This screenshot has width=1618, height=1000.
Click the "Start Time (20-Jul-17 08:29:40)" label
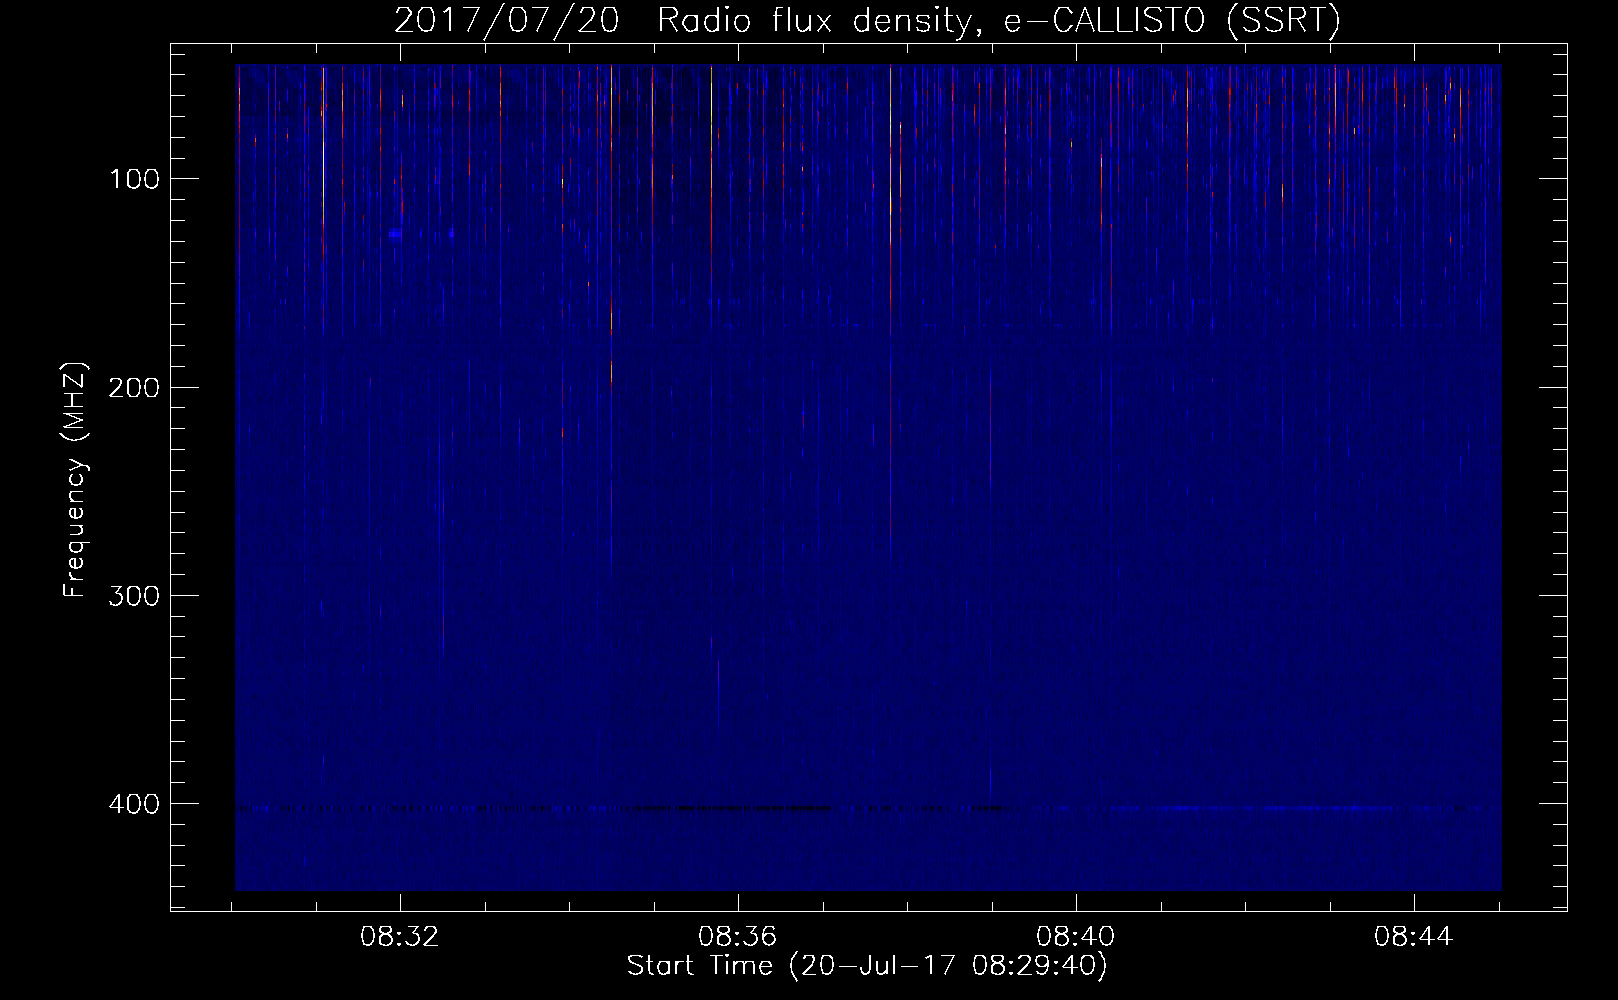867,966
